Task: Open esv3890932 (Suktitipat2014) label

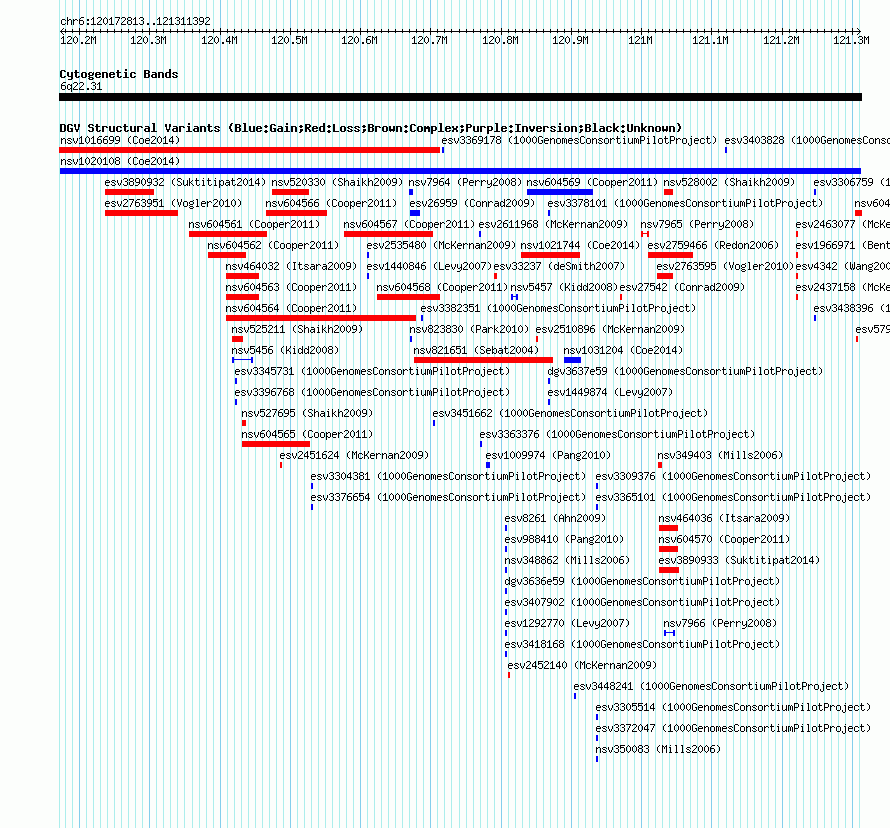Action: 185,182
